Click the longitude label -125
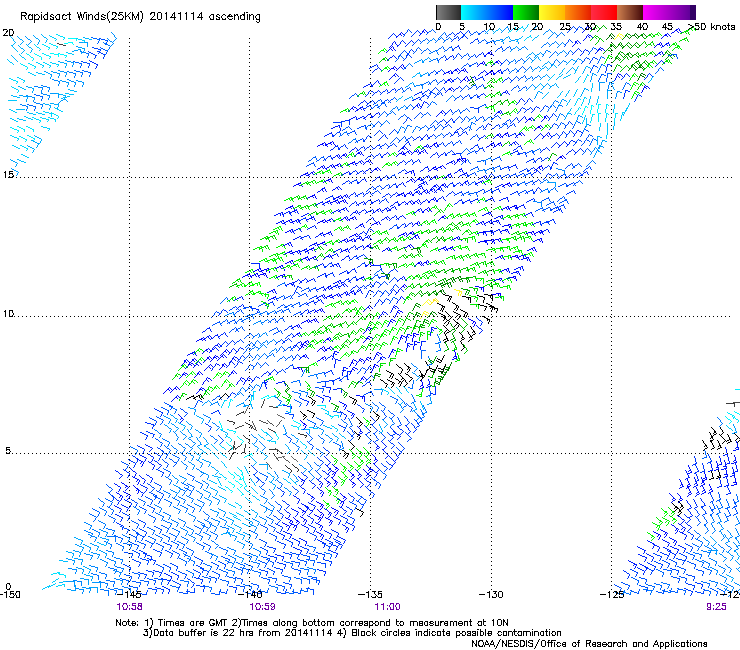 pyautogui.click(x=612, y=595)
